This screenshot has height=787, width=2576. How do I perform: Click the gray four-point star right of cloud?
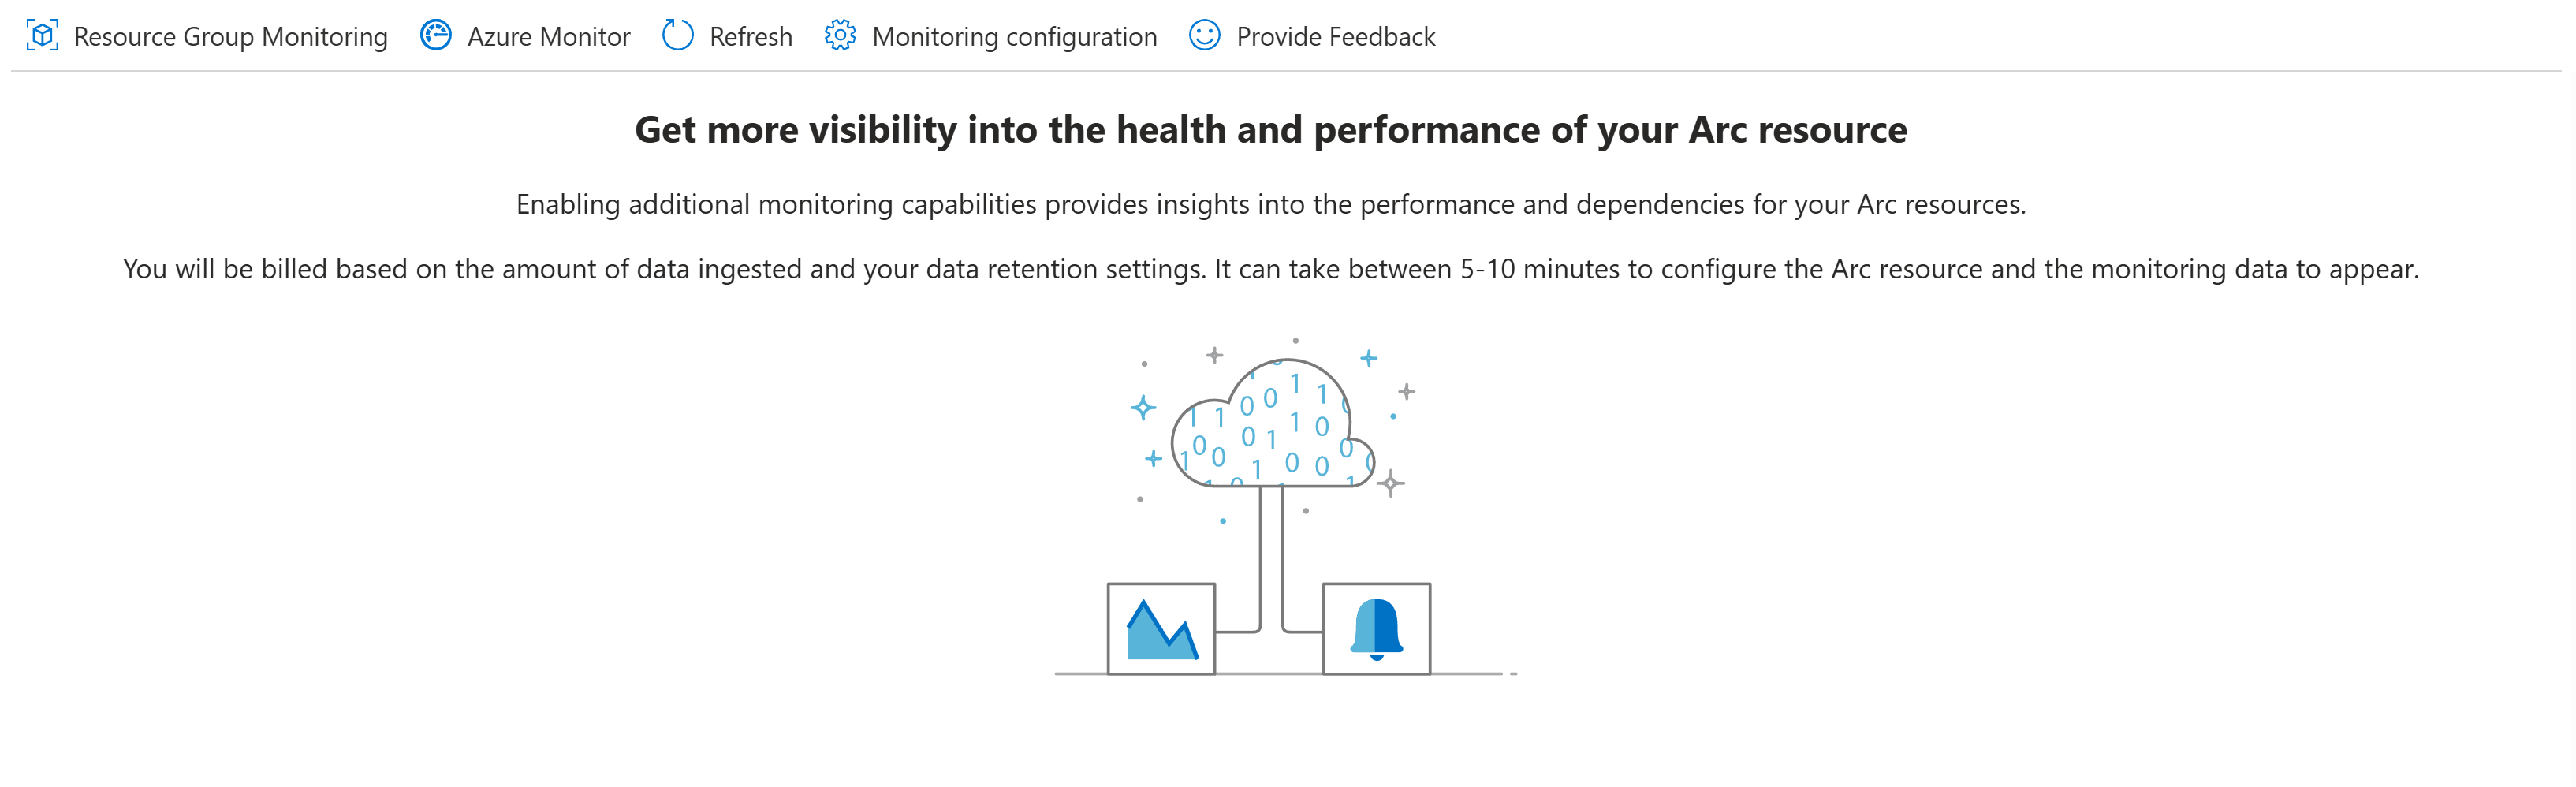[x=1390, y=484]
